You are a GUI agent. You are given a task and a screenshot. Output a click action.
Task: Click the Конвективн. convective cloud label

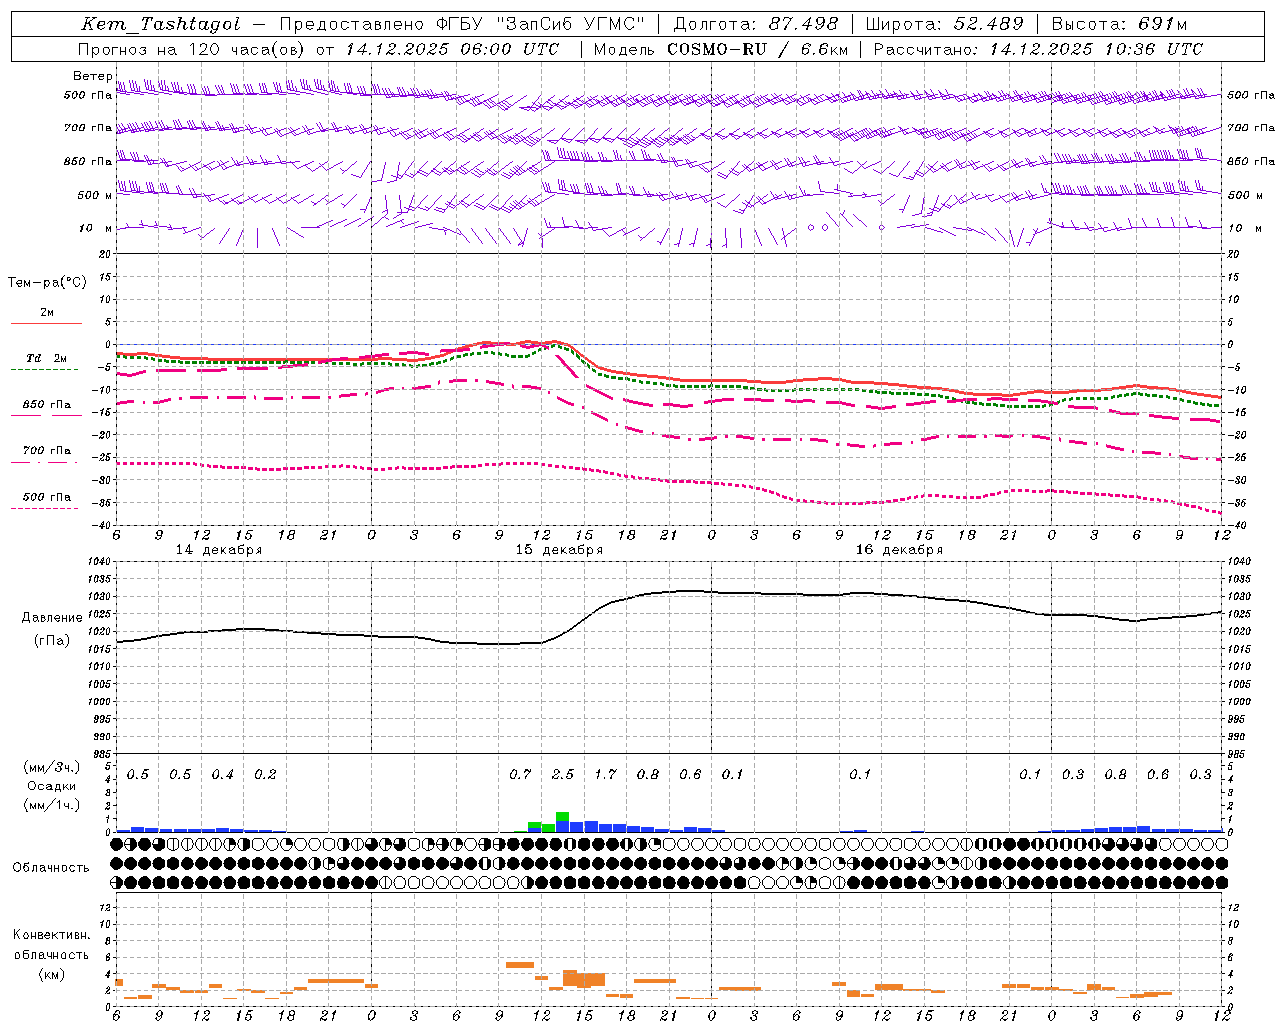tap(51, 936)
